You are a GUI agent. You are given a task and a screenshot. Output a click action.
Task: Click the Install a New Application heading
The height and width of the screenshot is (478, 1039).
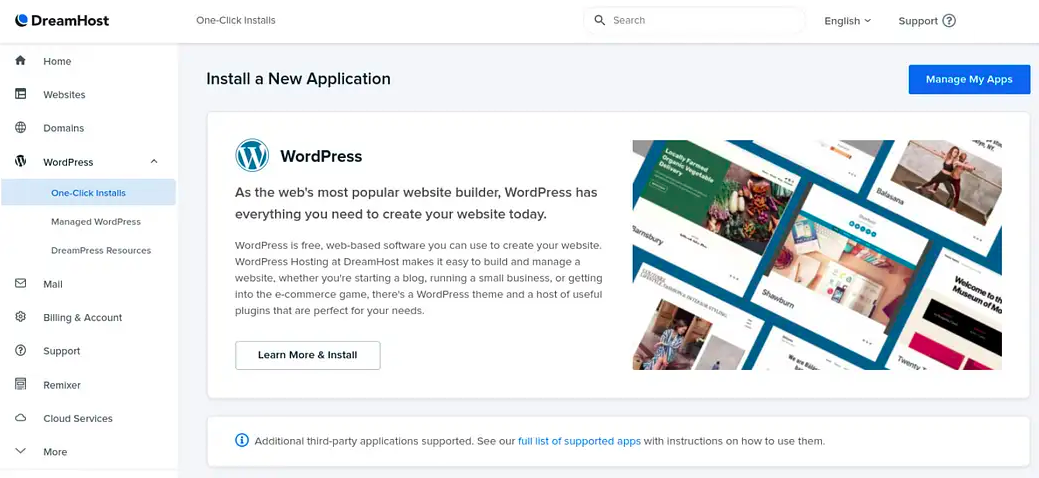point(298,79)
